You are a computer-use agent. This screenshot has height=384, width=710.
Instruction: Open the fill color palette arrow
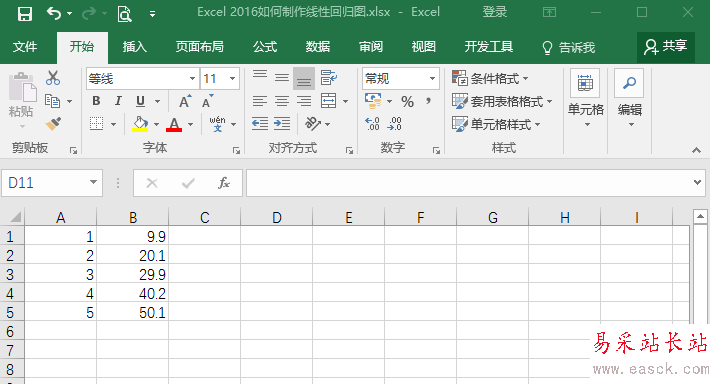tap(157, 124)
